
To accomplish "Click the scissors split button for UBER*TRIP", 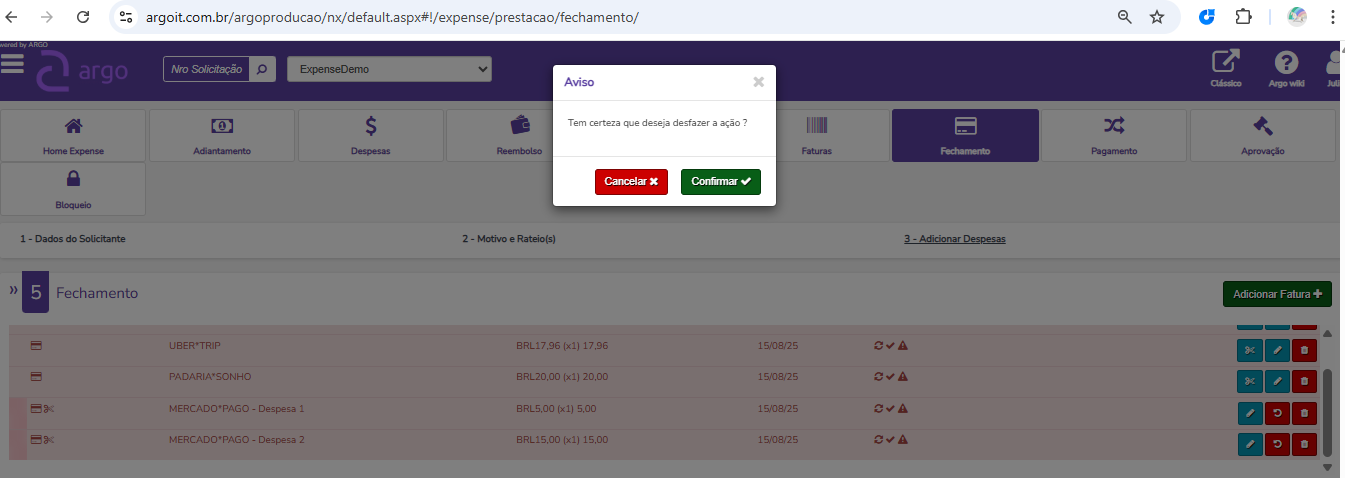I will (1250, 351).
